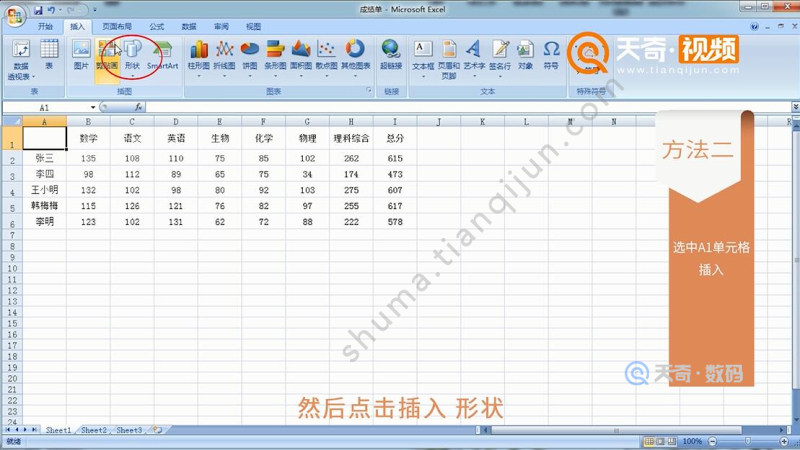The image size is (800, 450).
Task: Zoom in with plus button
Action: pyautogui.click(x=784, y=441)
